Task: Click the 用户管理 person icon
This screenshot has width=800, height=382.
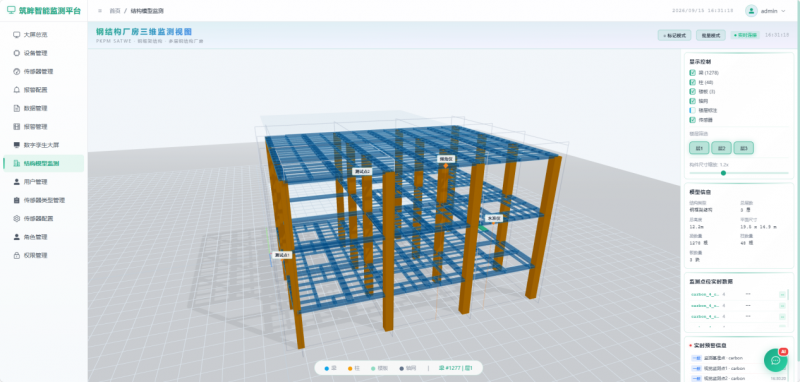Action: tap(16, 182)
